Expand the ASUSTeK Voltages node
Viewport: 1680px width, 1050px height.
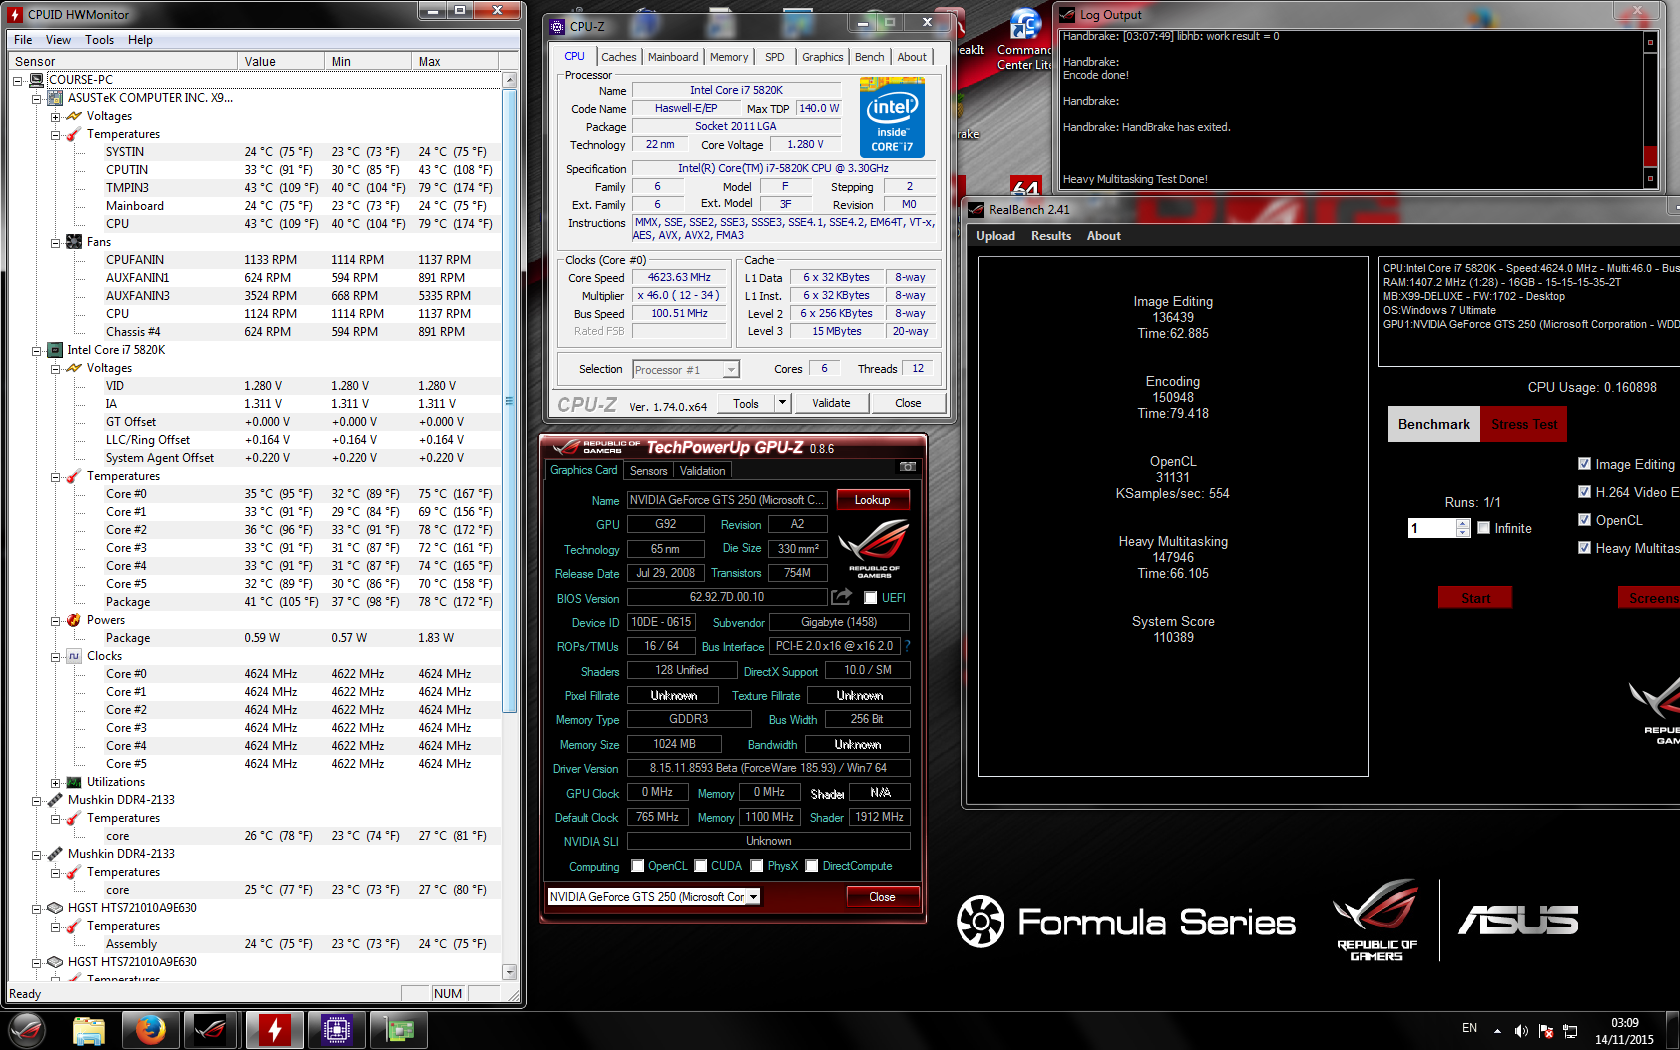[56, 116]
